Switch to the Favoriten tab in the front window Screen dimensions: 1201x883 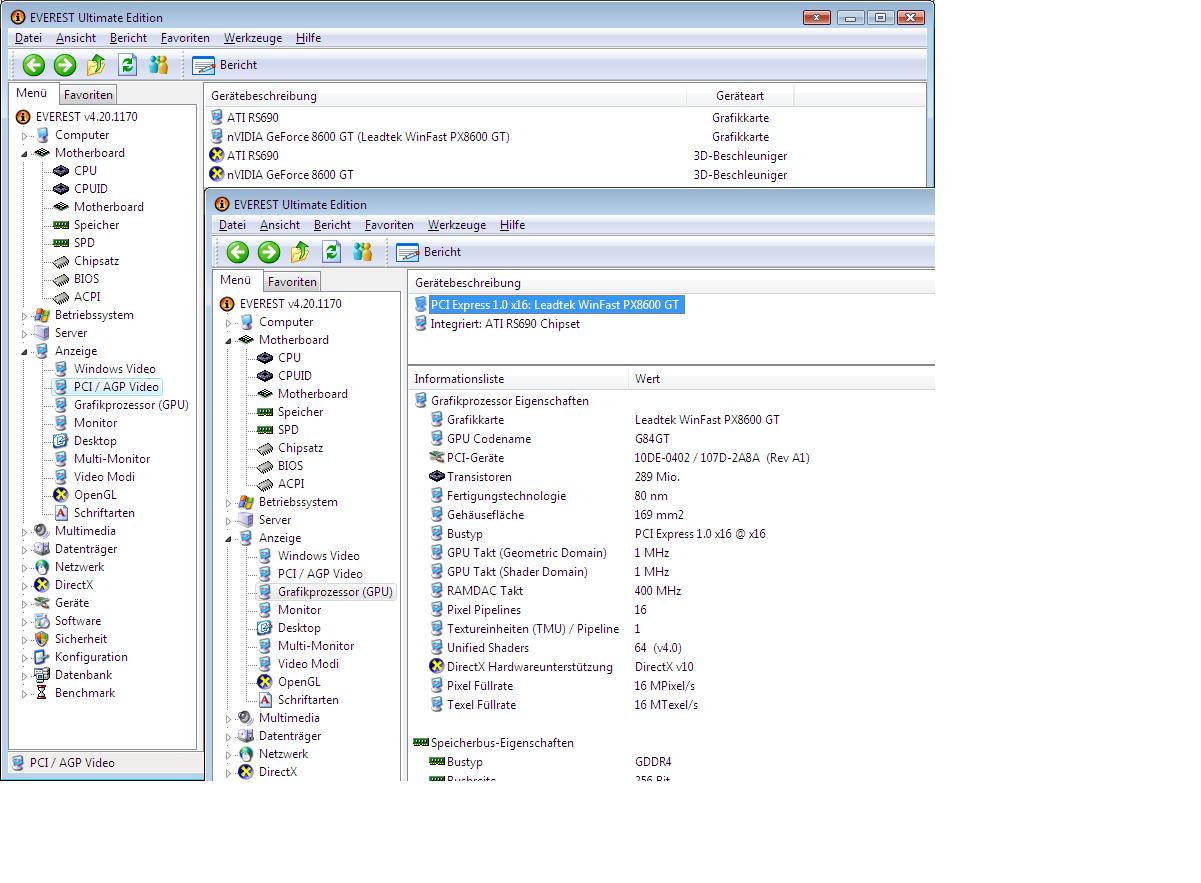pos(292,282)
